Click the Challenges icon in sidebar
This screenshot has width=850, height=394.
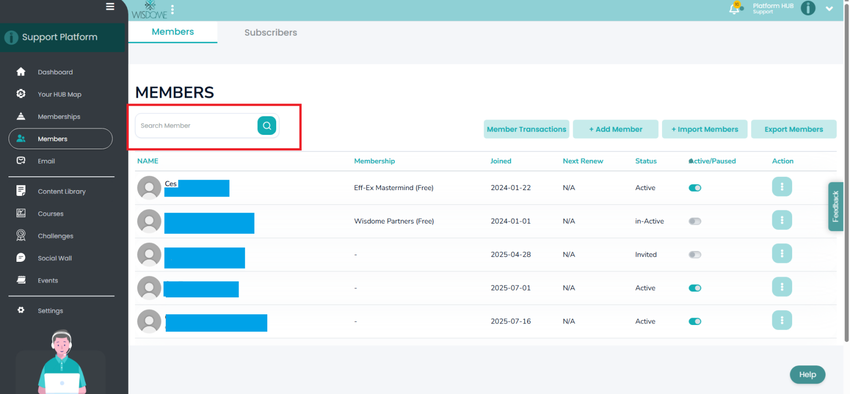coord(21,236)
